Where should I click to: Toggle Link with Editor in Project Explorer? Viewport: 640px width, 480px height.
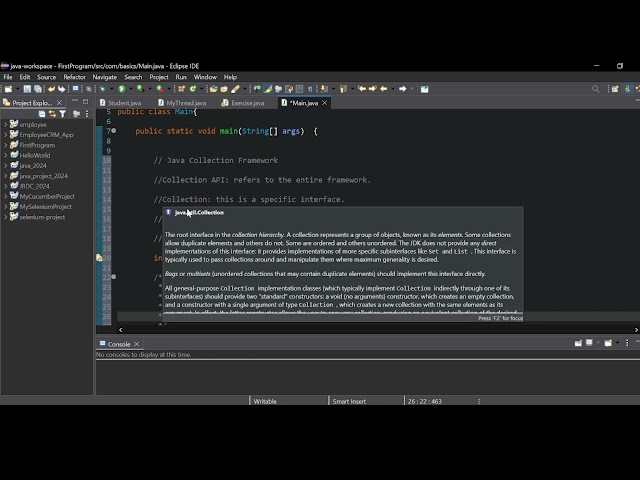(52, 114)
